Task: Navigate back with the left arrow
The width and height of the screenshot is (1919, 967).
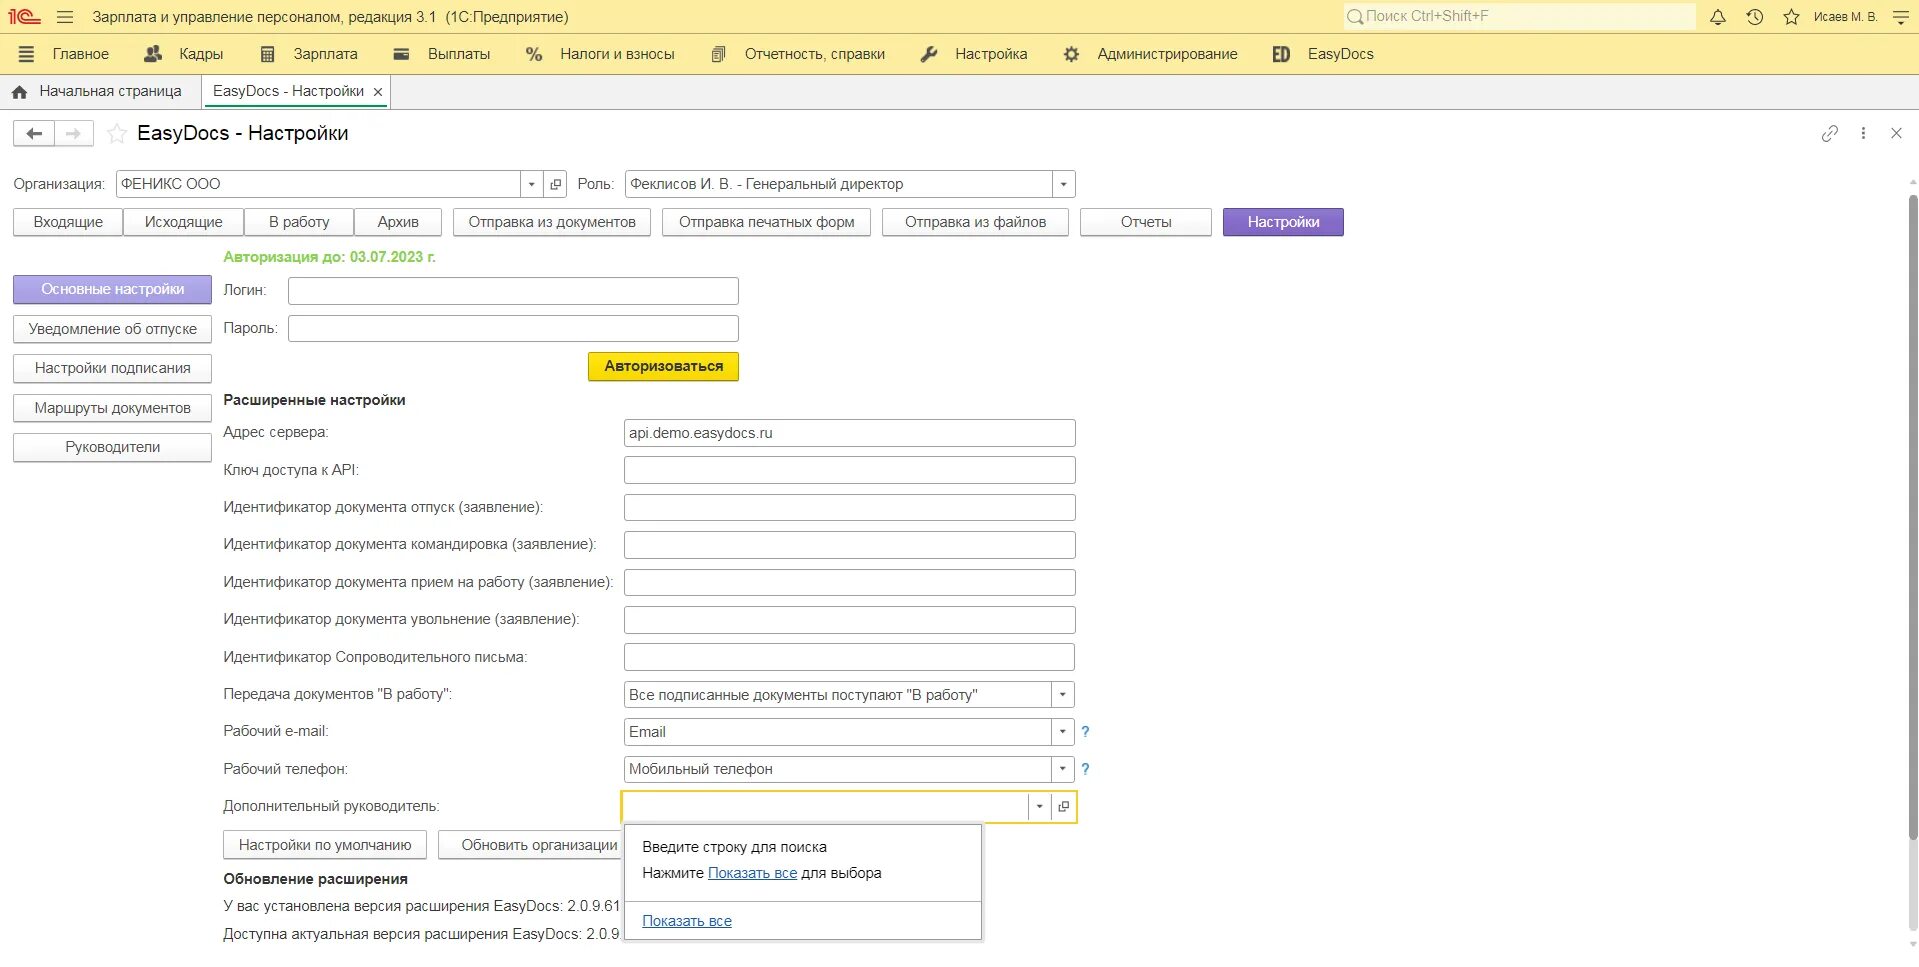Action: click(x=33, y=133)
